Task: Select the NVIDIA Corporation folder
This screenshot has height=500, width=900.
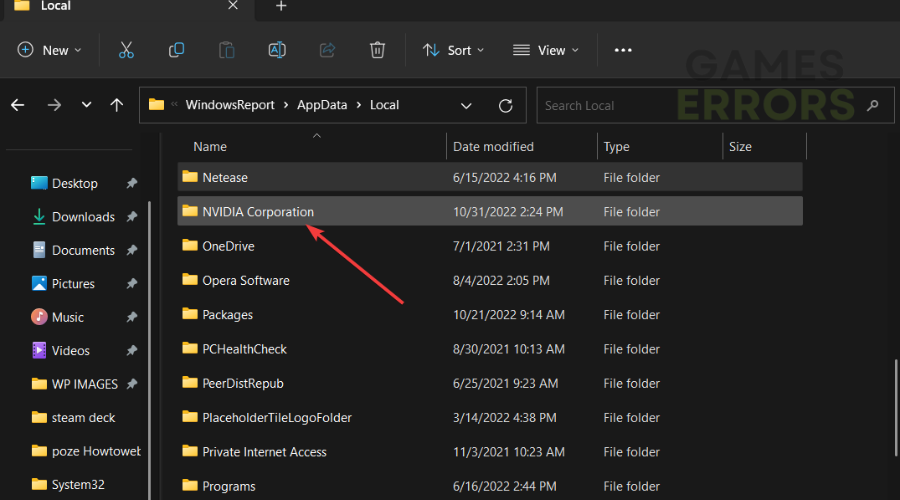Action: coord(258,212)
